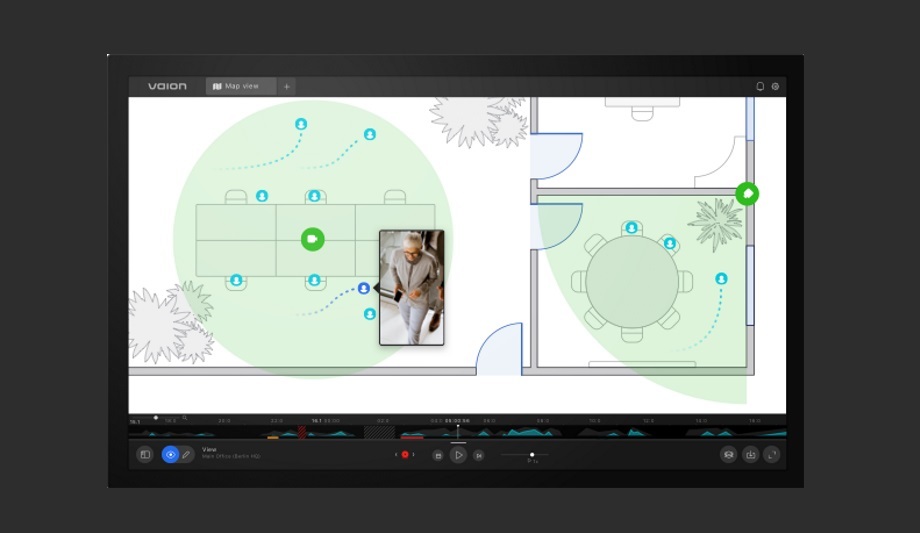Select topmost-left person marker with dotted trail
Screen dimensions: 920x533
click(x=301, y=124)
